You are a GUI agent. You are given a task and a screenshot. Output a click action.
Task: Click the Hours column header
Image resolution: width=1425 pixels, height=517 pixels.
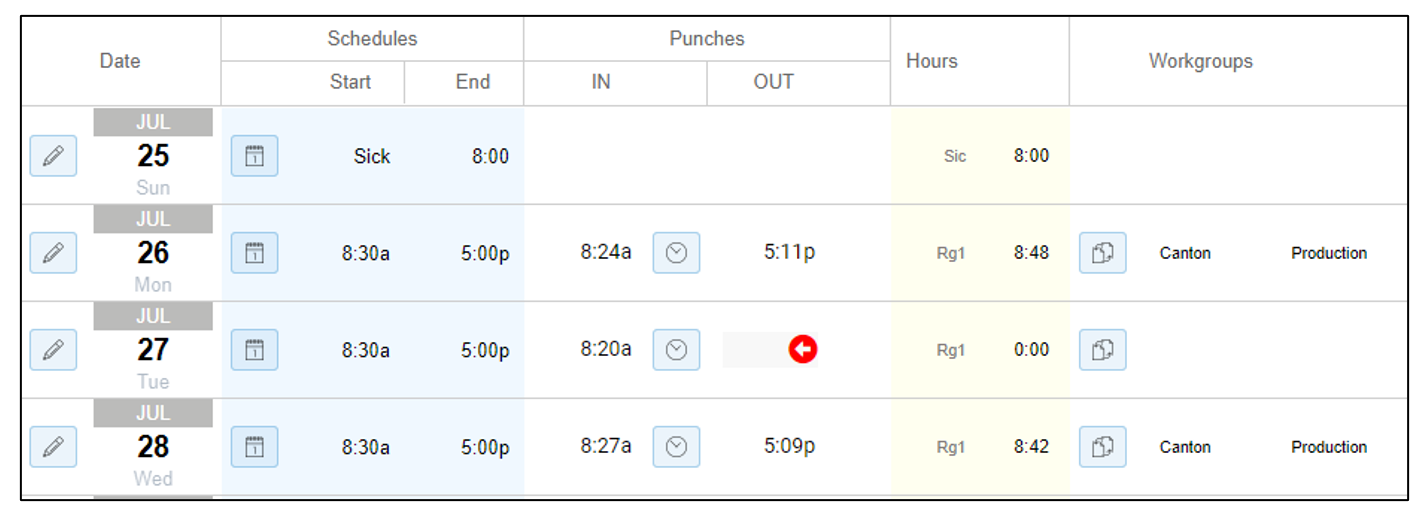(932, 61)
